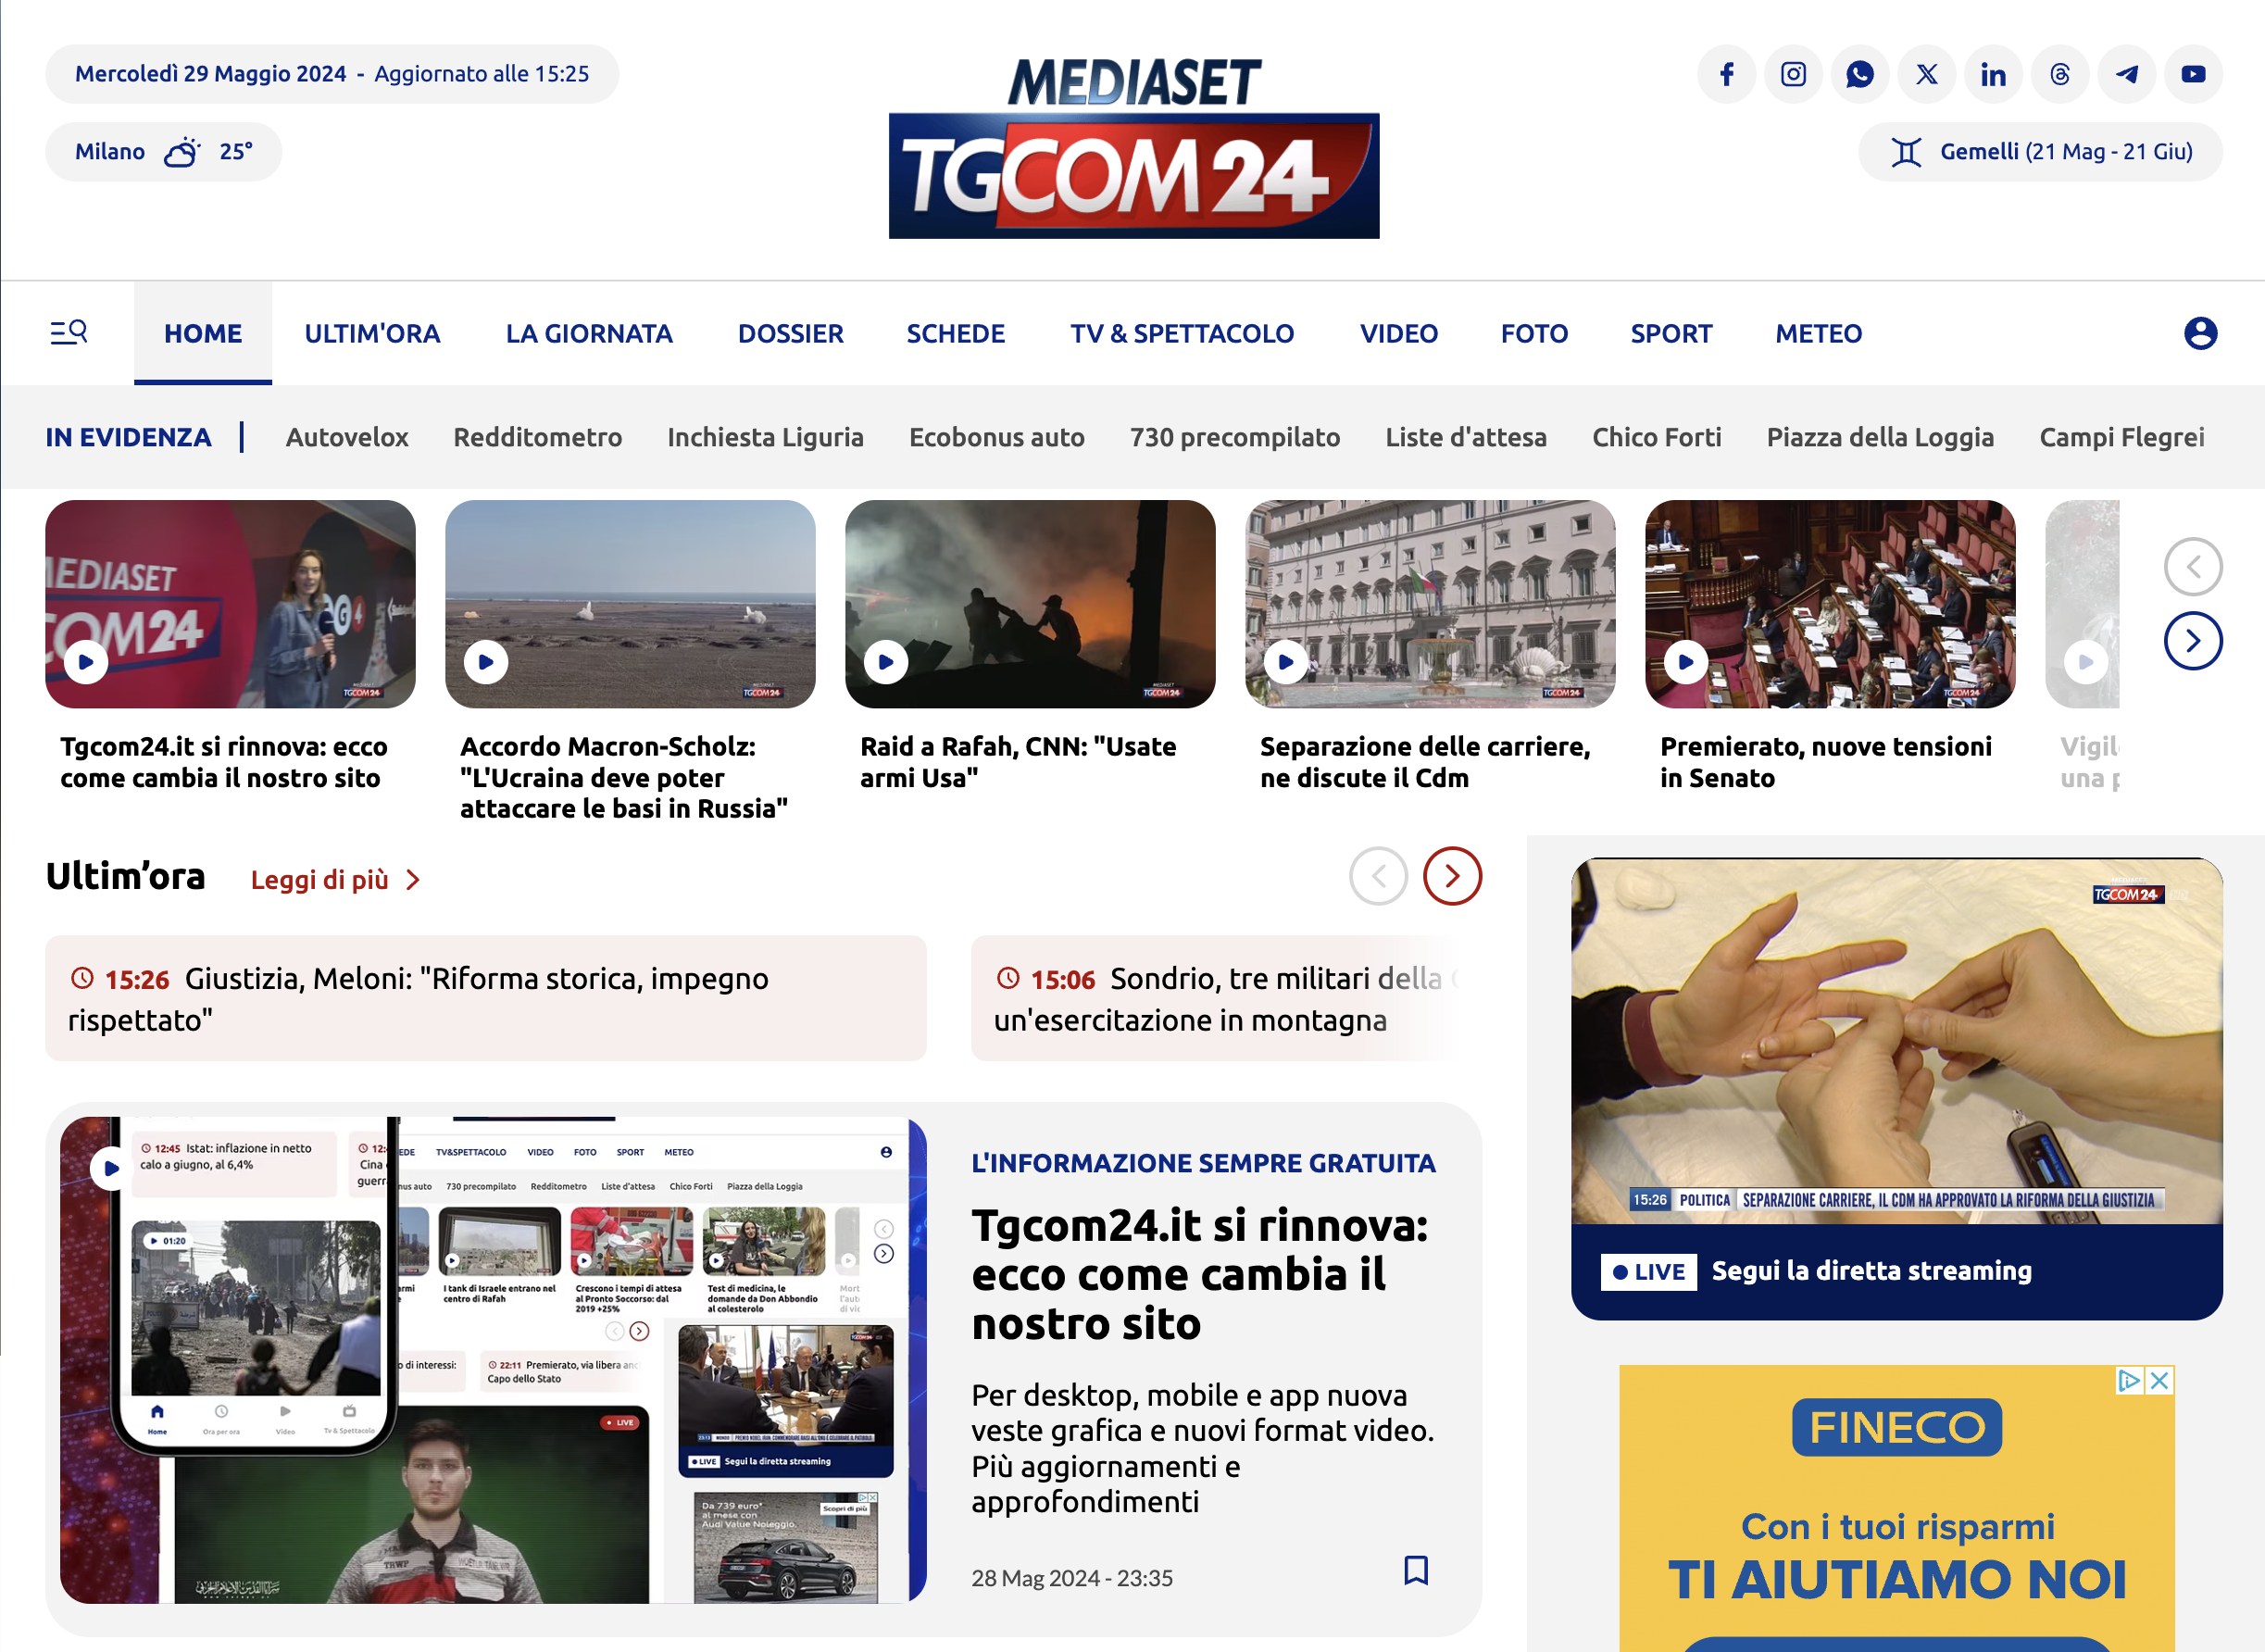Click the Instagram icon in header

[x=1793, y=74]
